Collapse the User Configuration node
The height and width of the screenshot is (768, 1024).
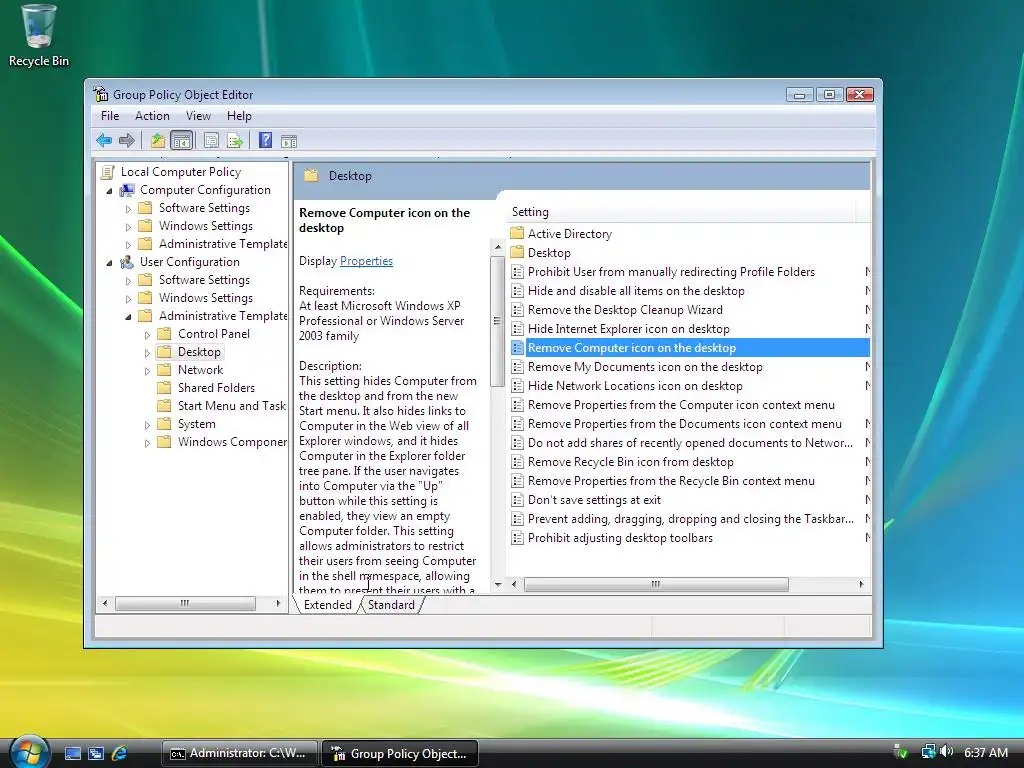coord(109,263)
